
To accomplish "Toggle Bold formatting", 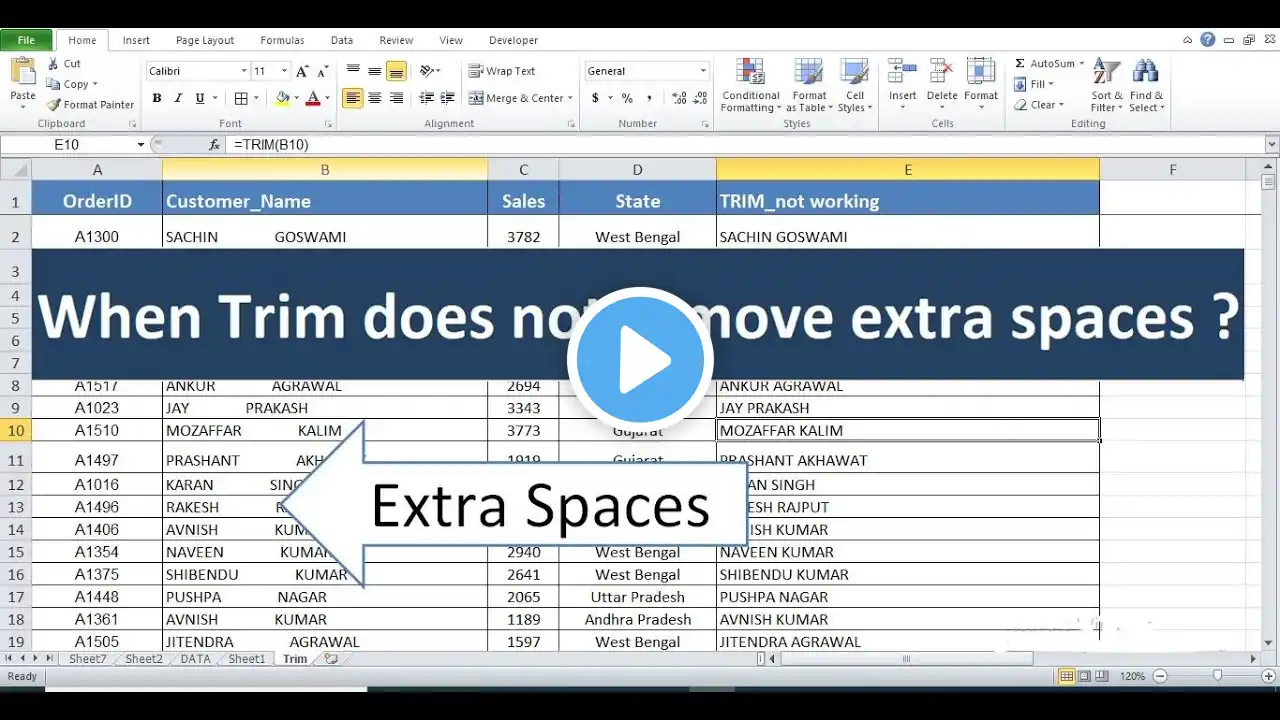I will pyautogui.click(x=157, y=98).
